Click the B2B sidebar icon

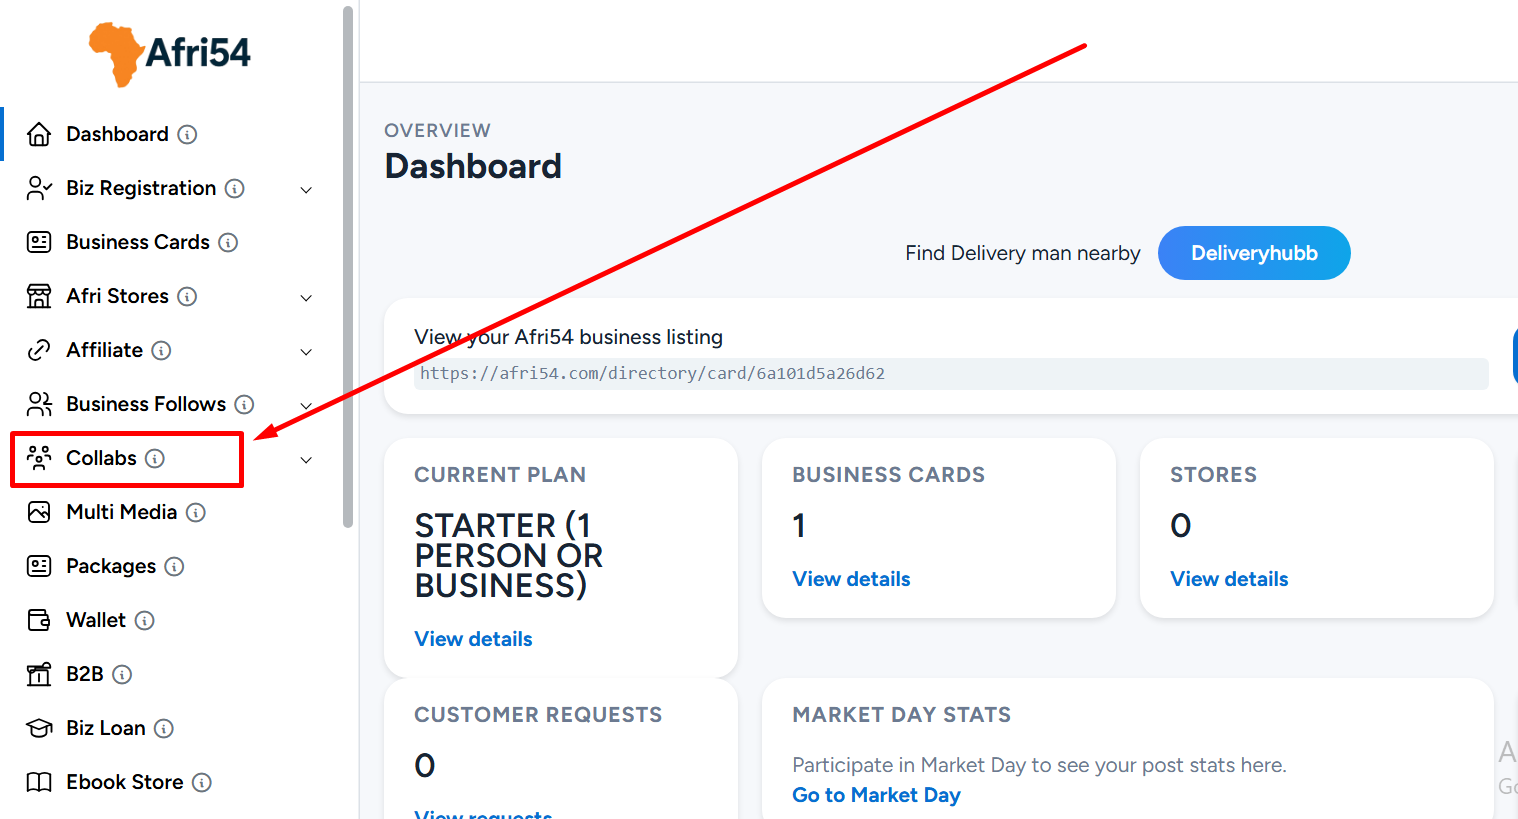click(x=39, y=674)
